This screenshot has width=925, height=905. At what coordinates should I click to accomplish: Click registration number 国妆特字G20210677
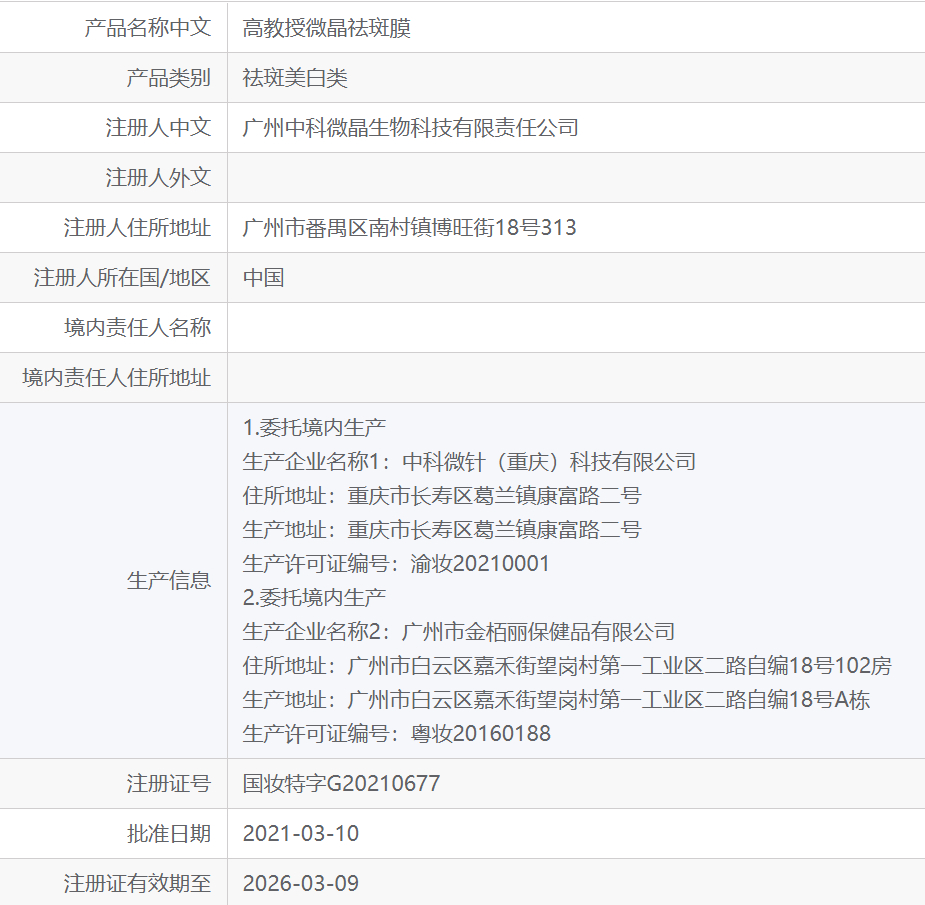[x=342, y=784]
